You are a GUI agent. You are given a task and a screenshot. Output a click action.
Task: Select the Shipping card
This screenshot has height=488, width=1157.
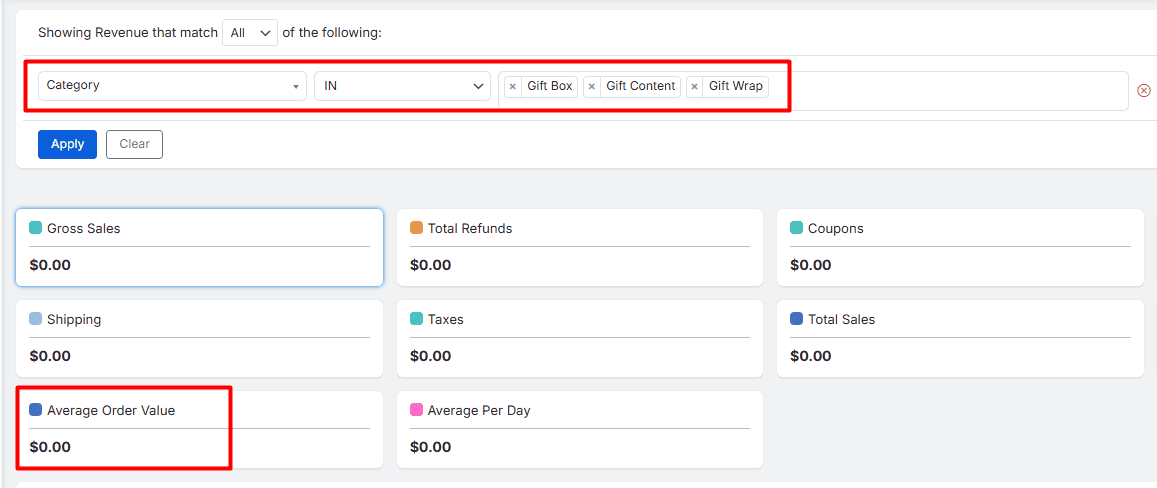tap(199, 339)
